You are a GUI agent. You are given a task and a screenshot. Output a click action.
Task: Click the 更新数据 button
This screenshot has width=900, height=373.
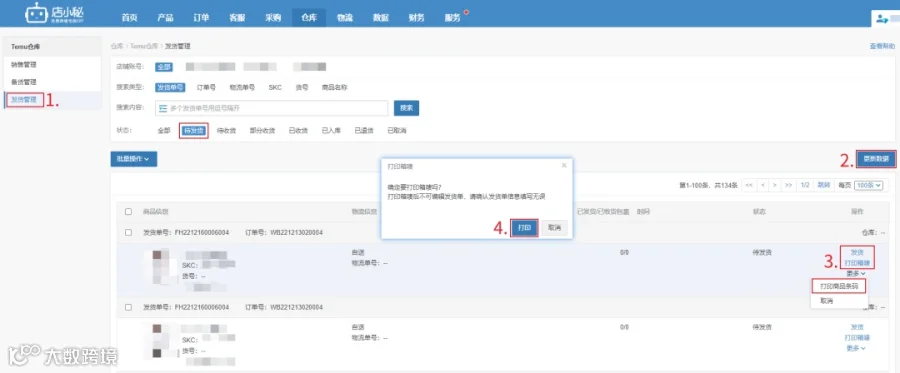coord(876,159)
